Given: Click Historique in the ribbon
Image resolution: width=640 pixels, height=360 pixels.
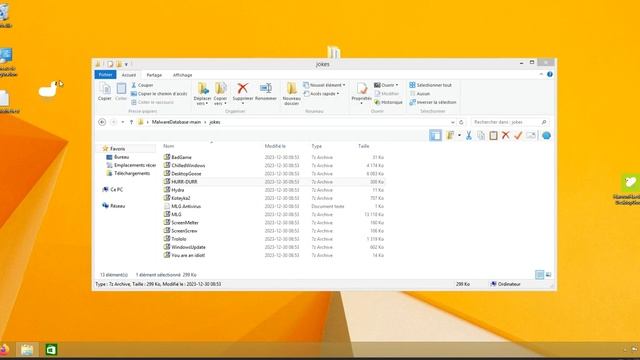Looking at the screenshot, I should [x=388, y=102].
